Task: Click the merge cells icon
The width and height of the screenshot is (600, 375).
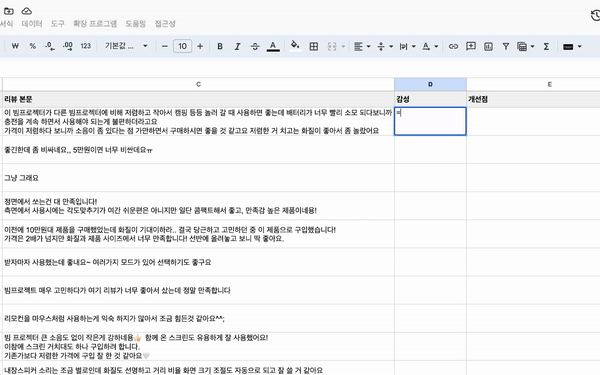Action: point(332,46)
